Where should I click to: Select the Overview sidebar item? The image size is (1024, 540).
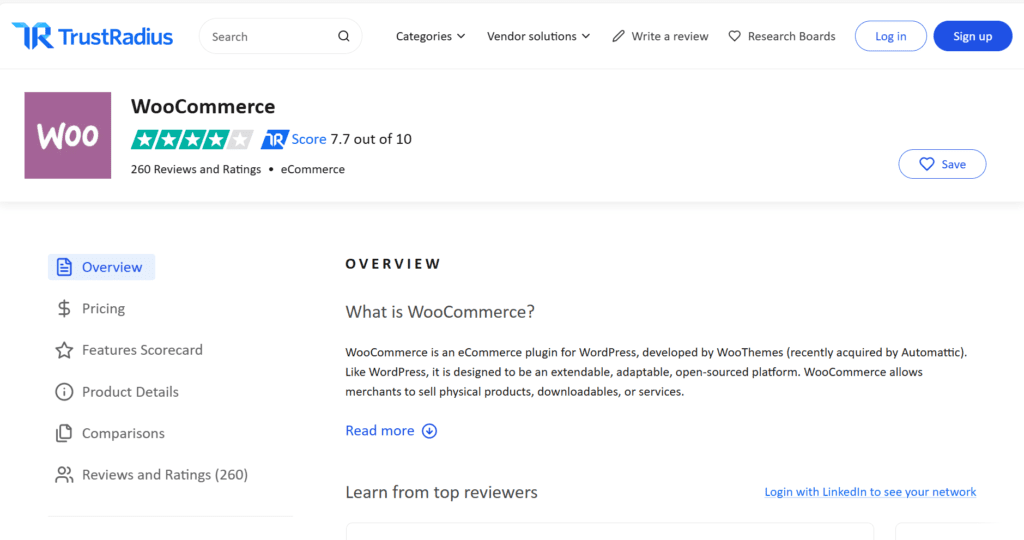101,267
